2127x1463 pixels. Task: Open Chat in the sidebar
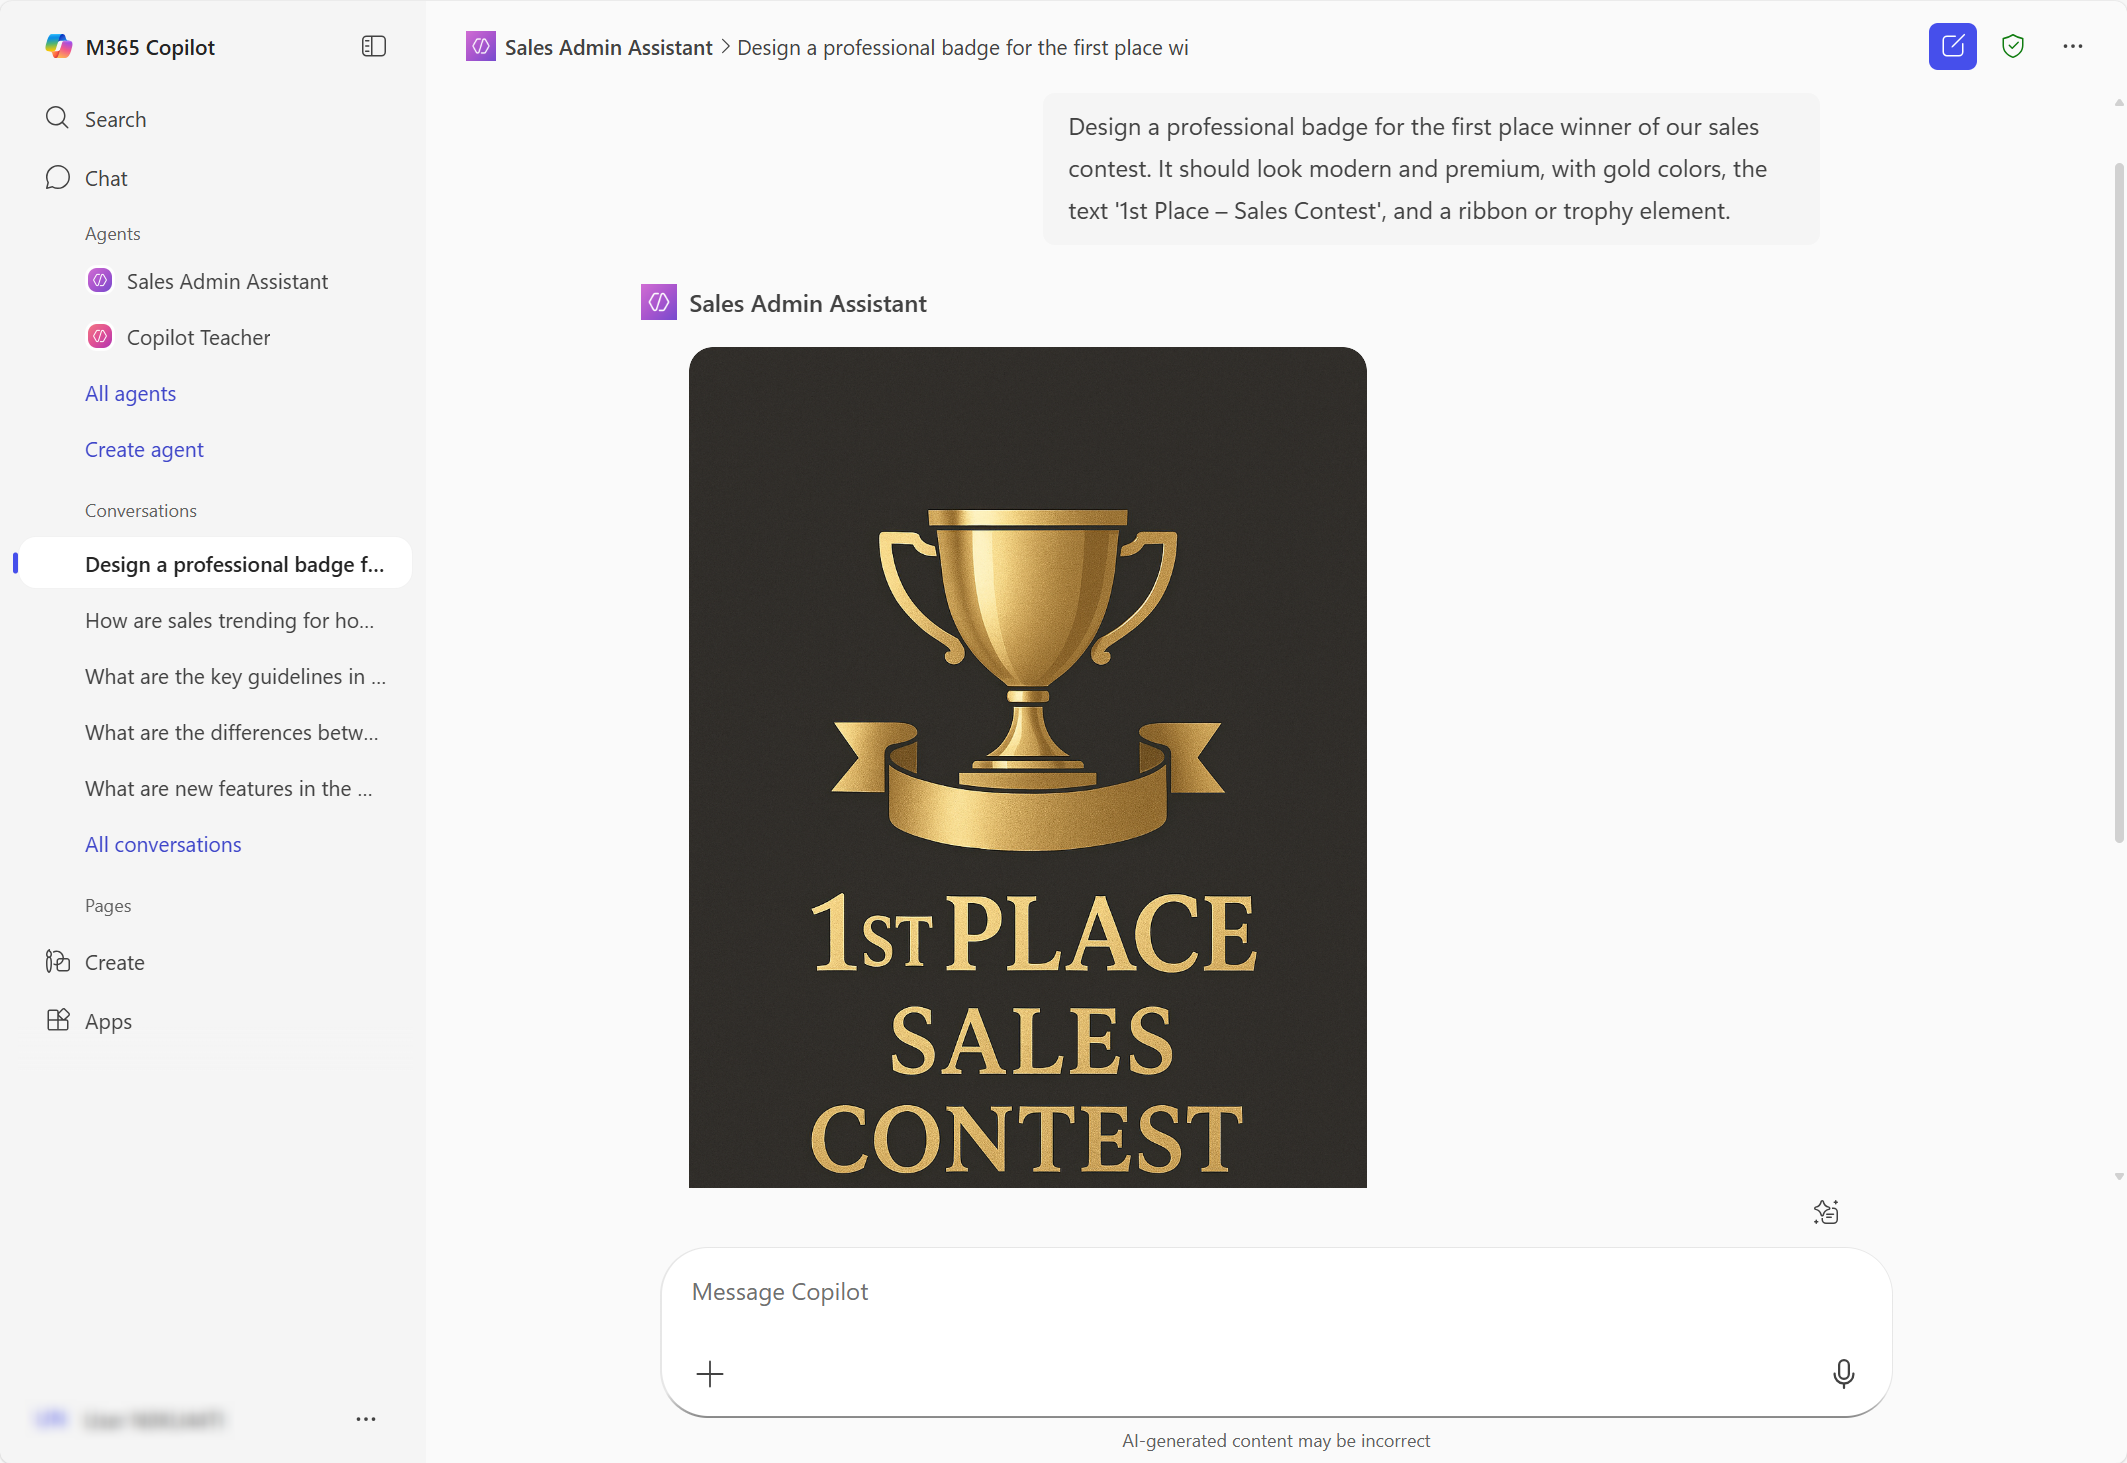[x=105, y=178]
